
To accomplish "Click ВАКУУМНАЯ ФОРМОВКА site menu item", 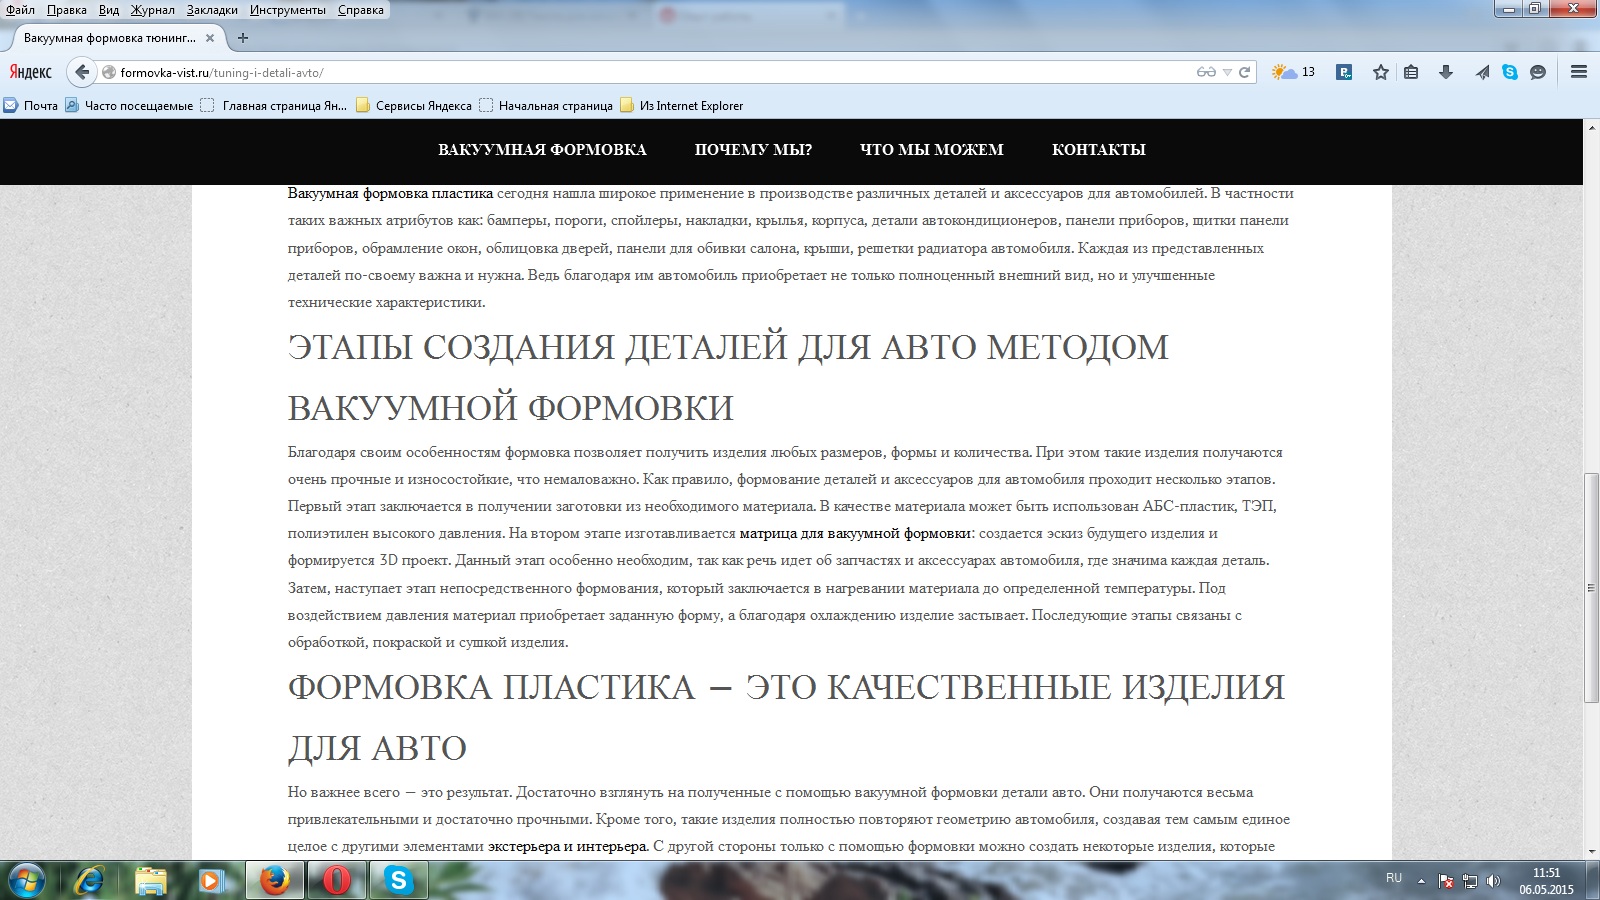I will pos(542,150).
